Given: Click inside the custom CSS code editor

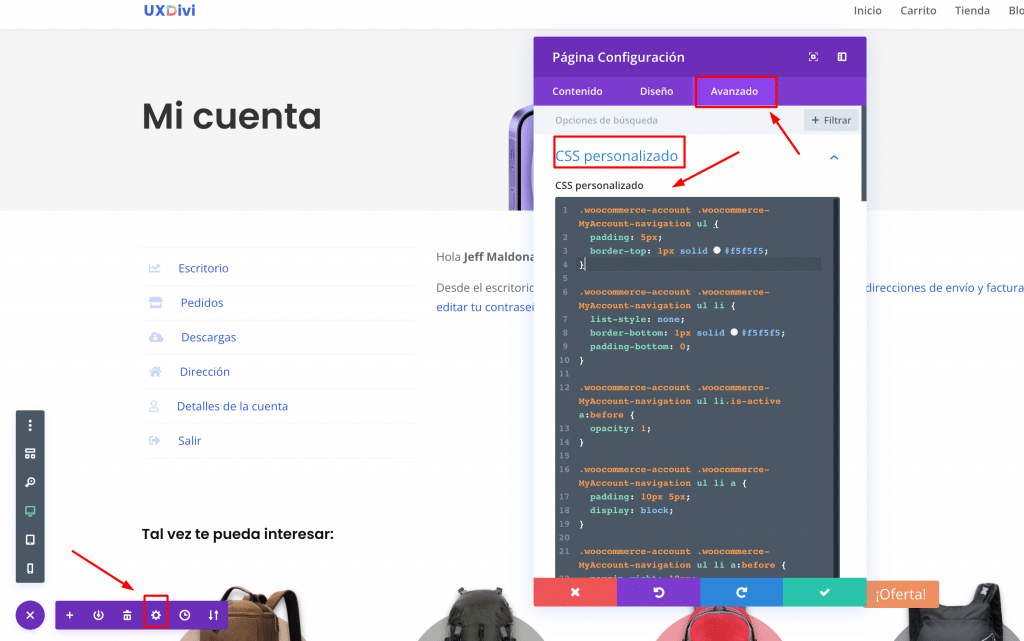Looking at the screenshot, I should pyautogui.click(x=697, y=387).
